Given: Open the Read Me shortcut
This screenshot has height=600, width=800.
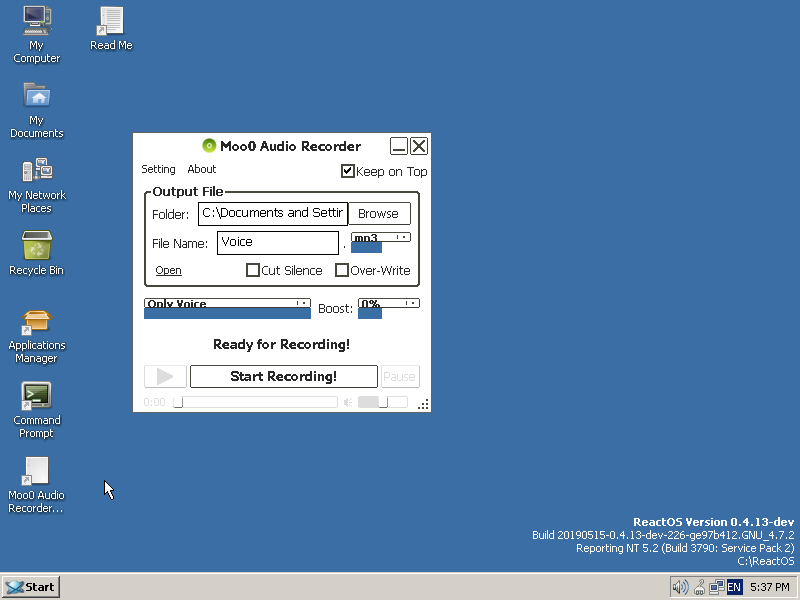Looking at the screenshot, I should point(111,29).
